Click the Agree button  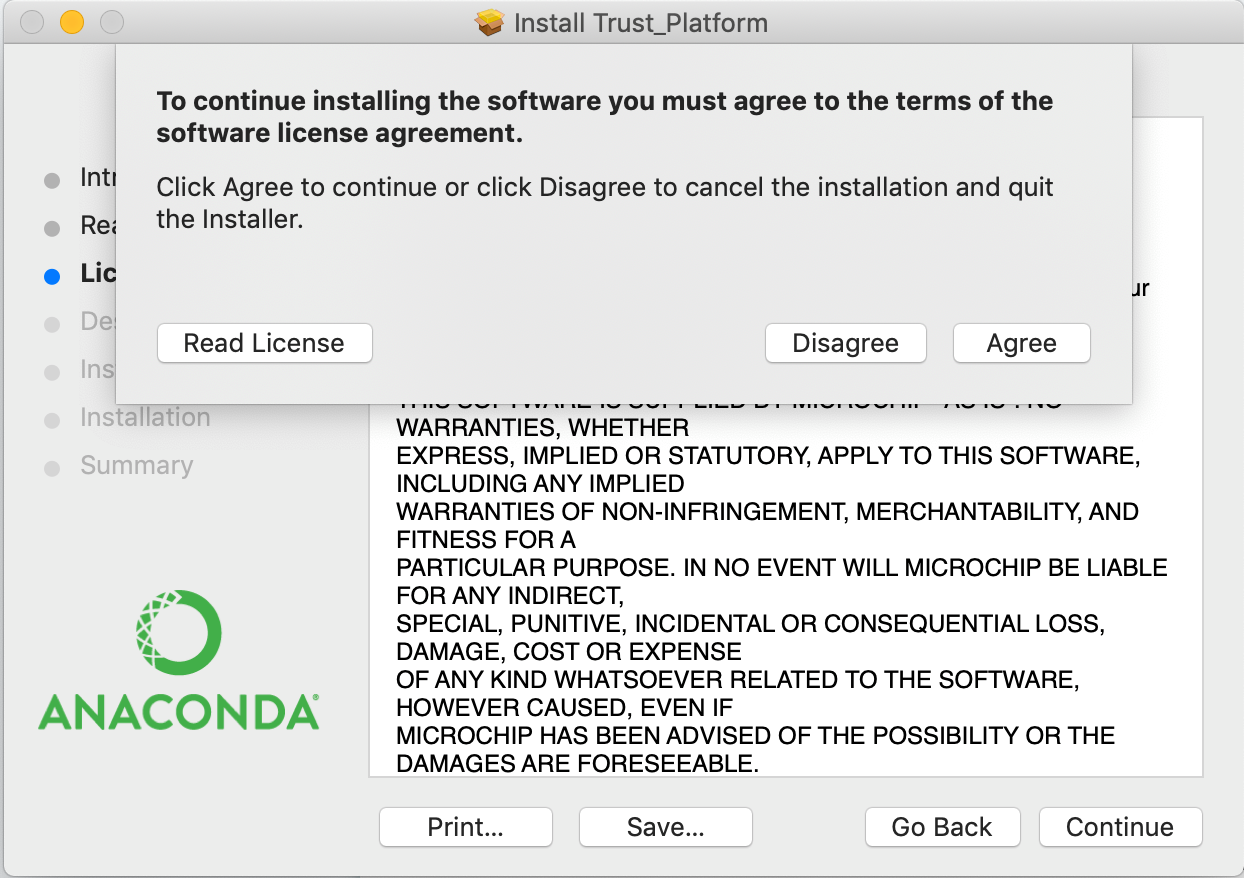point(1021,343)
